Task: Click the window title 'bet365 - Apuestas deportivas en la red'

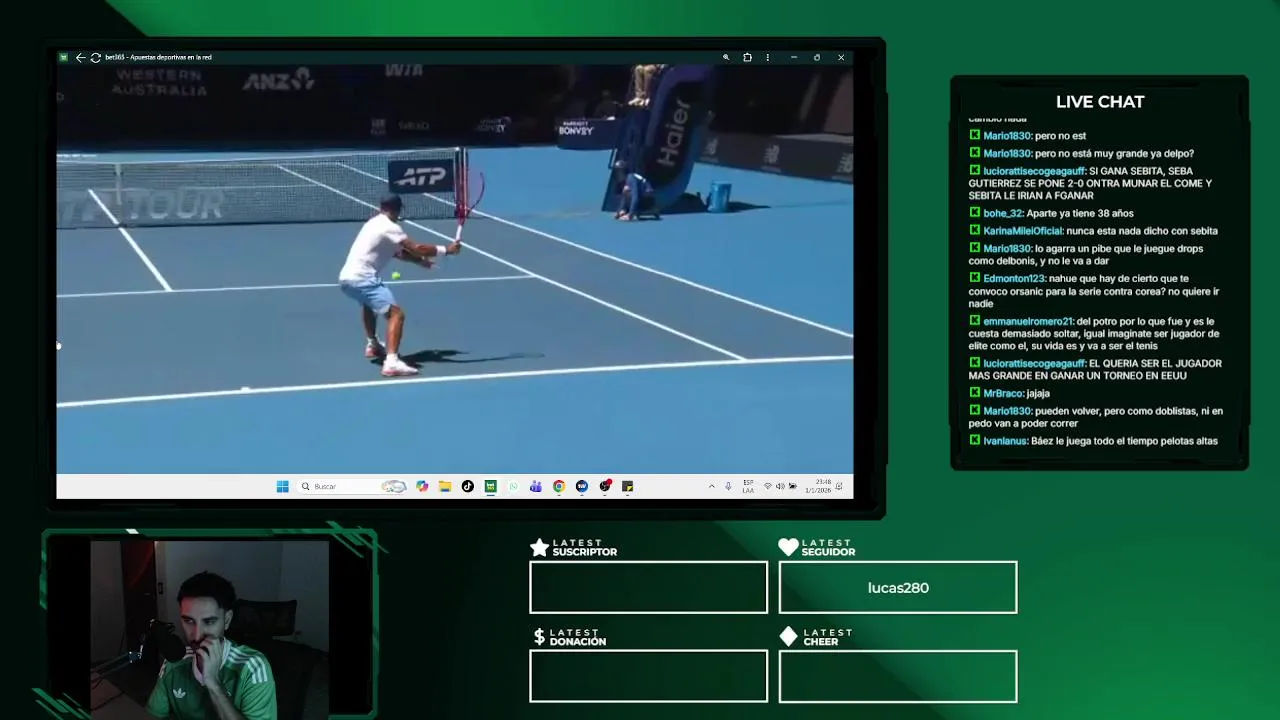Action: click(158, 58)
